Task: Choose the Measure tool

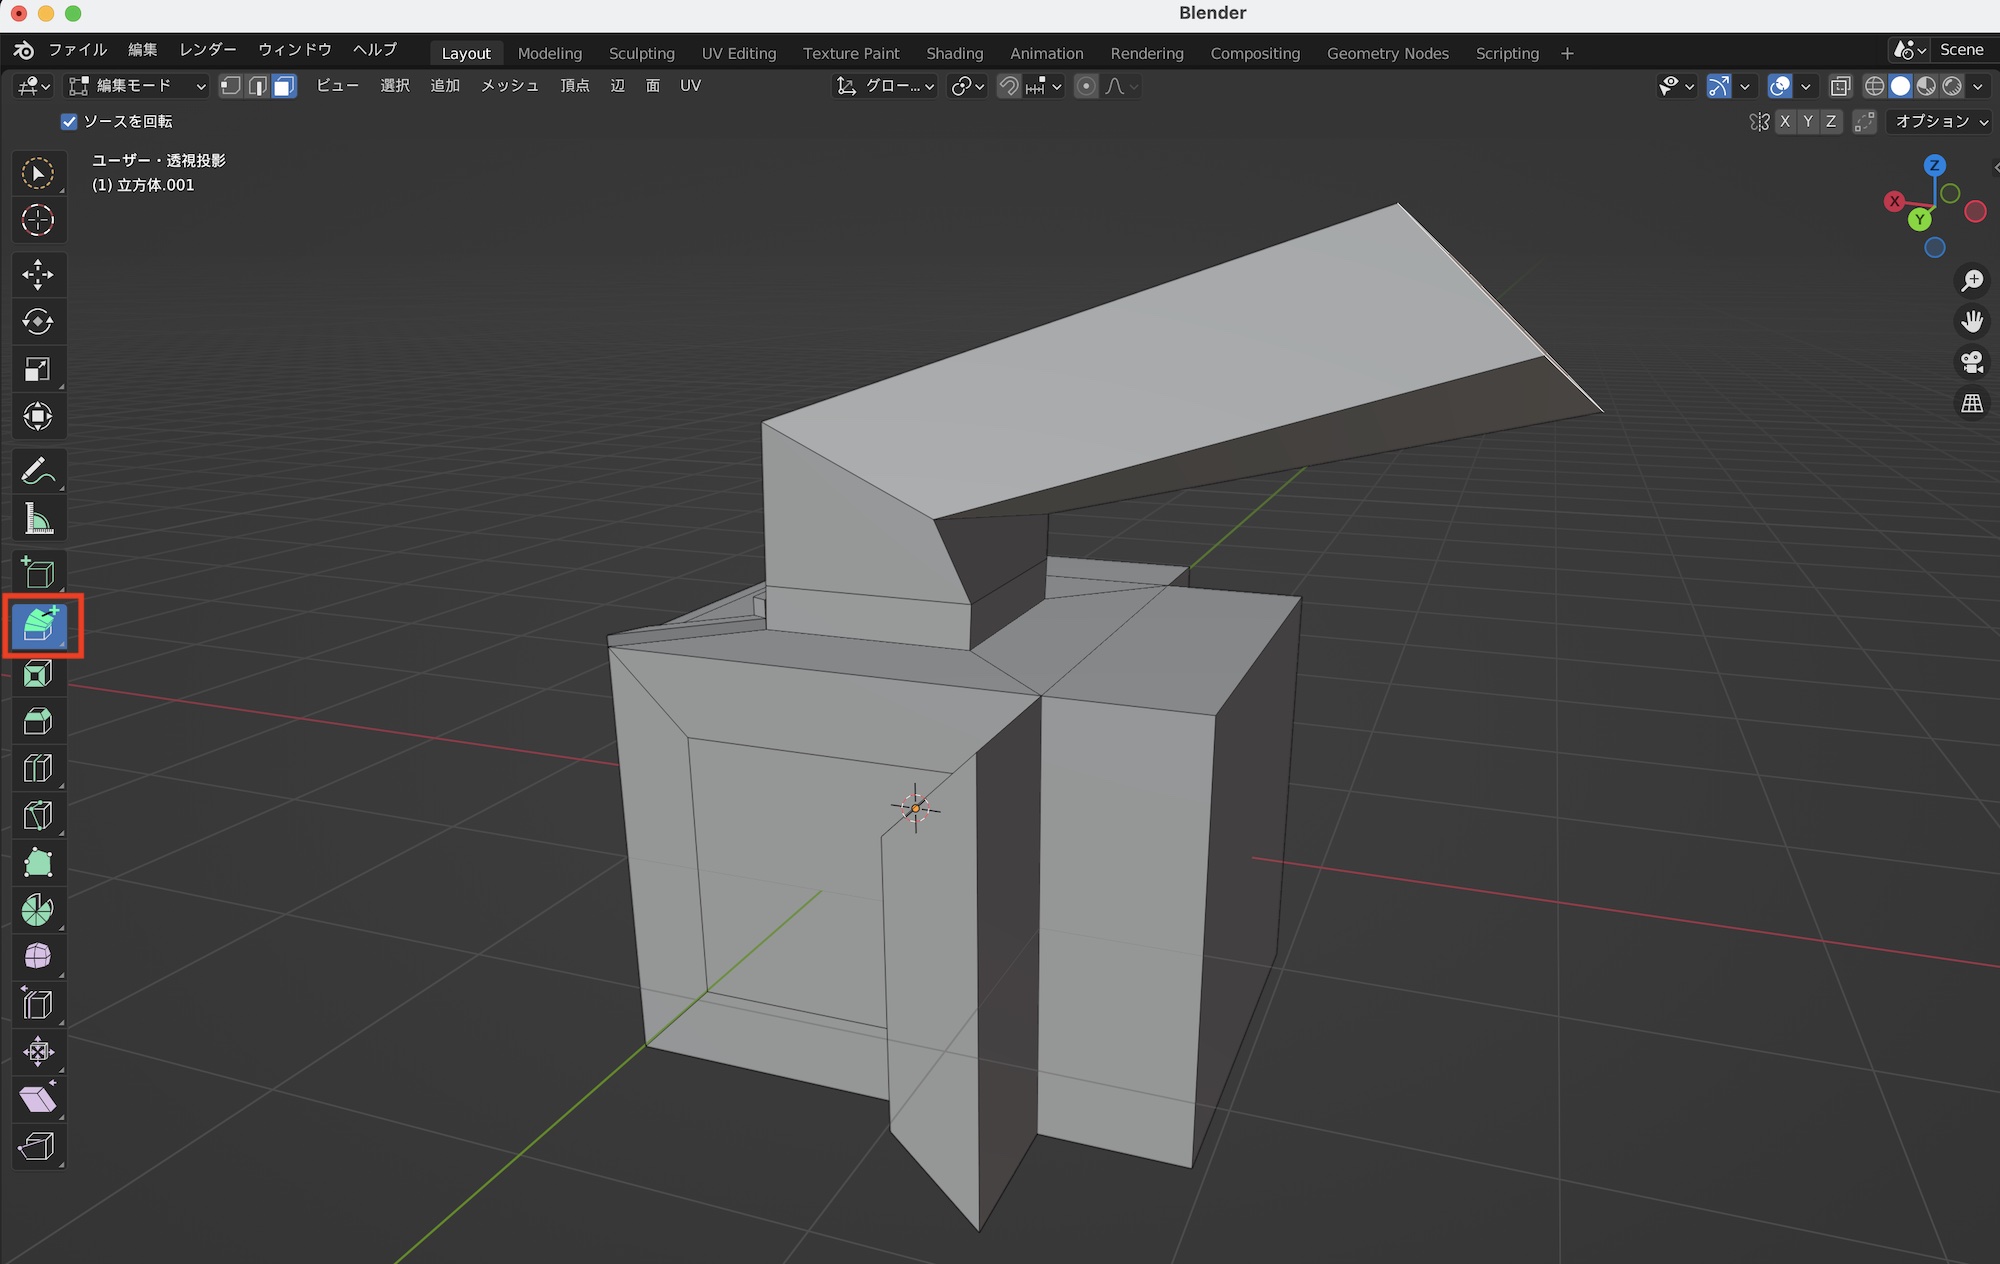Action: tap(38, 519)
